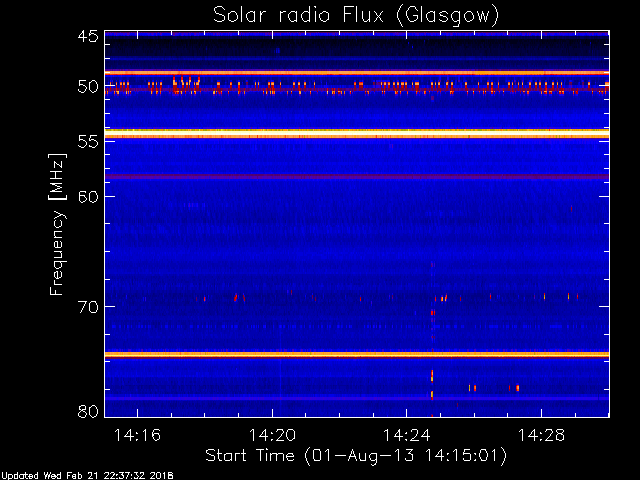The width and height of the screenshot is (640, 480).
Task: Click the 14:24 time tick label
Action: tap(407, 436)
